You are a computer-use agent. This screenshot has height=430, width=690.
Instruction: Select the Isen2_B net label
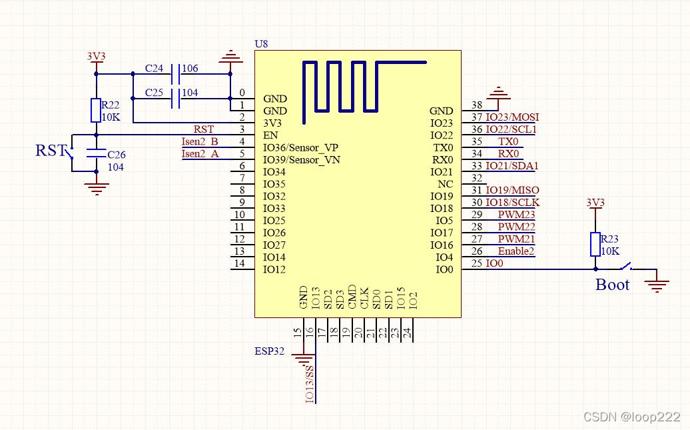click(x=200, y=141)
